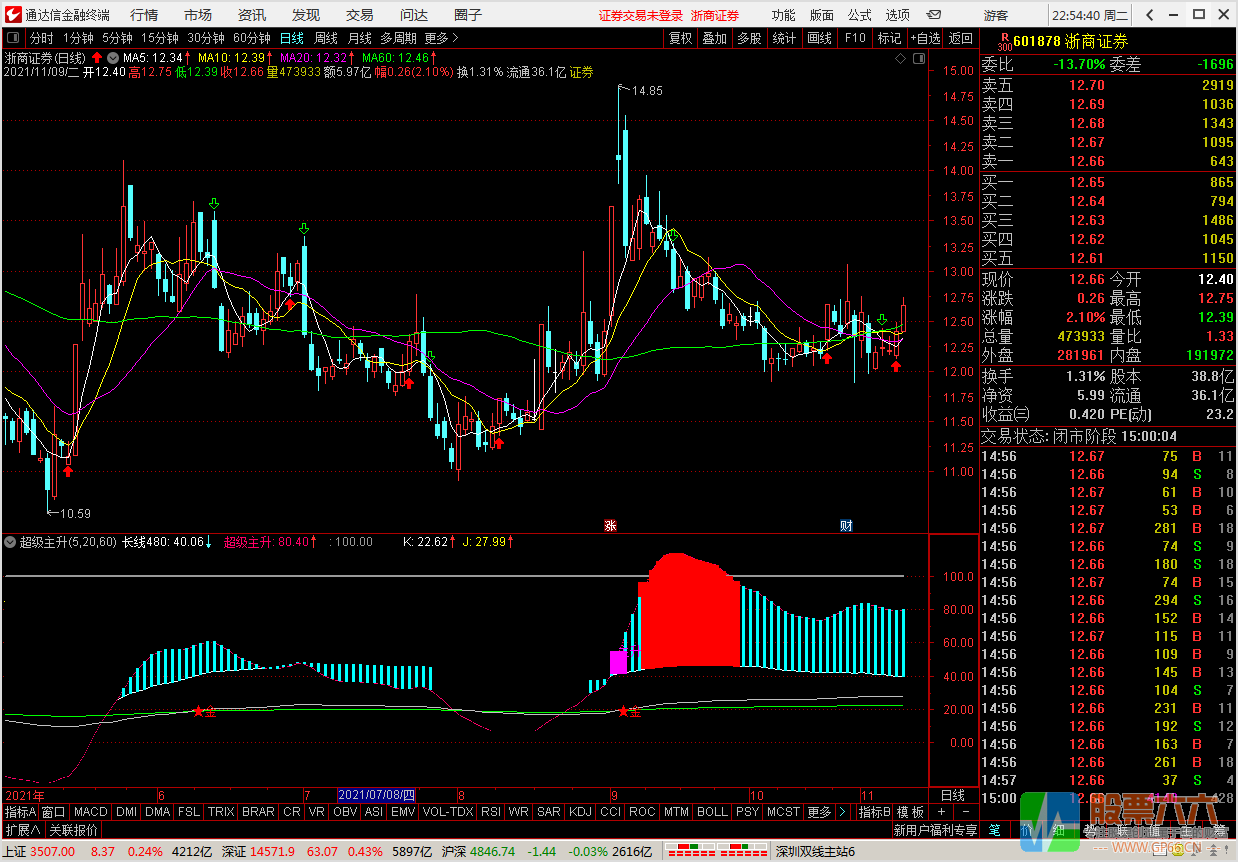Click 证券交易未登录 login link
Viewport: 1238px width, 862px height.
[x=641, y=15]
